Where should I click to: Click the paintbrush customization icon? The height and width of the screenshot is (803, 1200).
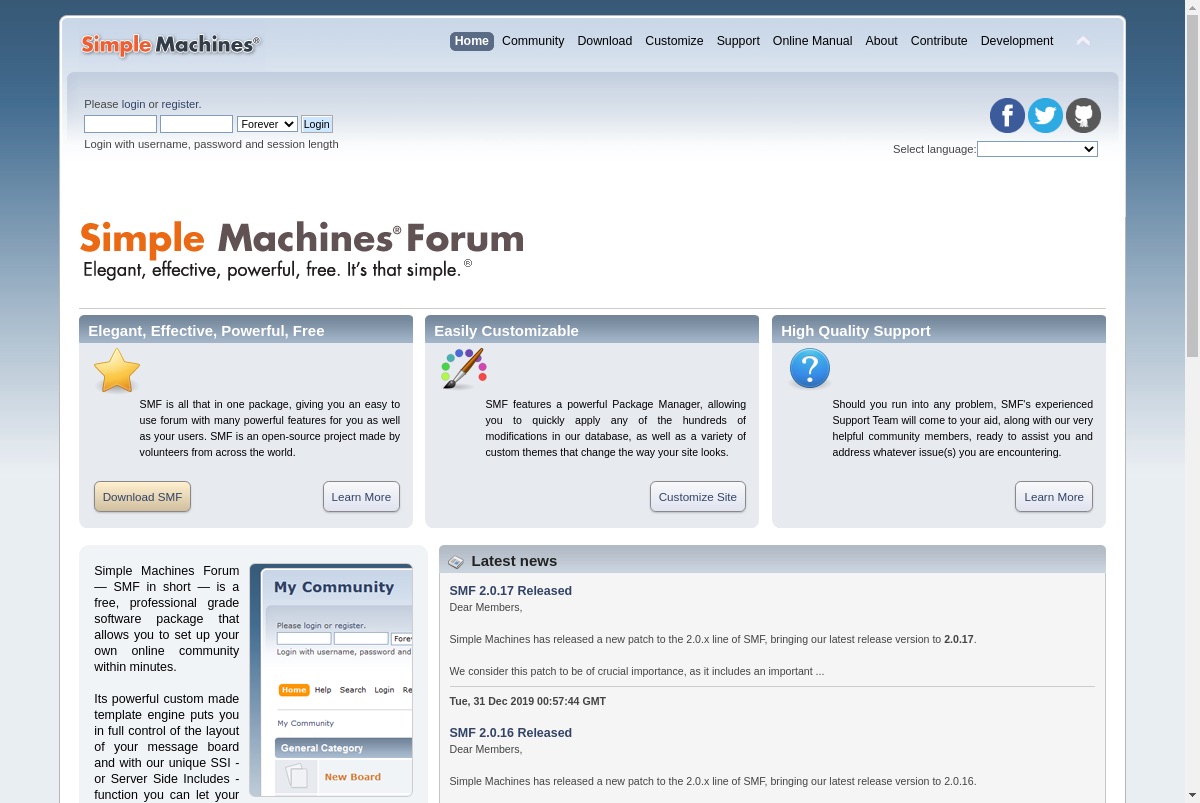464,369
